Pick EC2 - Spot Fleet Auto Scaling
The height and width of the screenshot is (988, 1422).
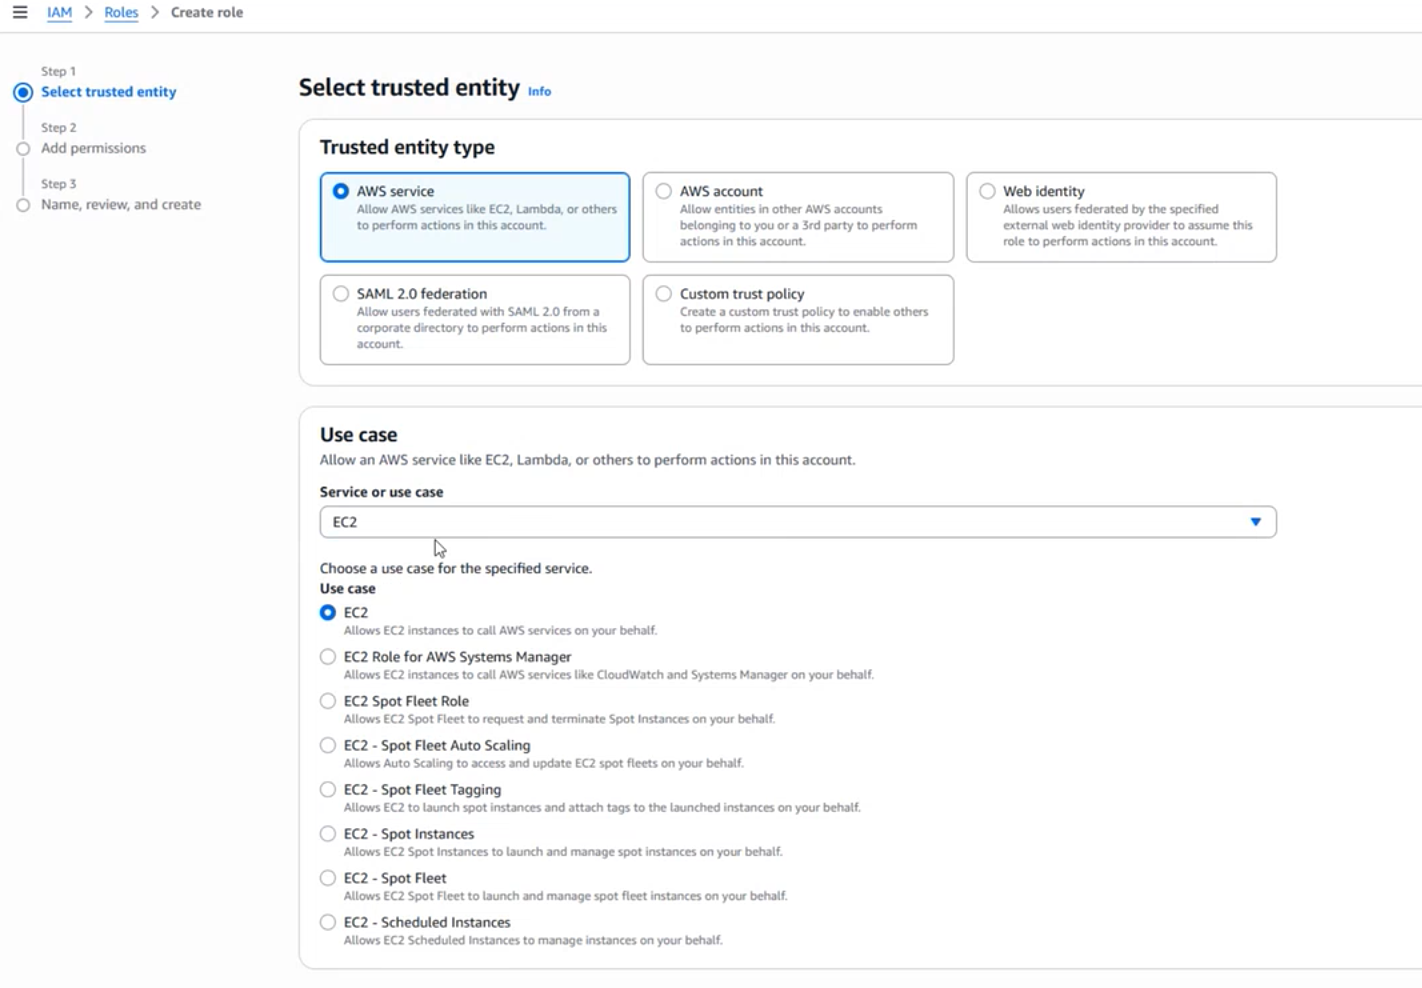pyautogui.click(x=328, y=745)
